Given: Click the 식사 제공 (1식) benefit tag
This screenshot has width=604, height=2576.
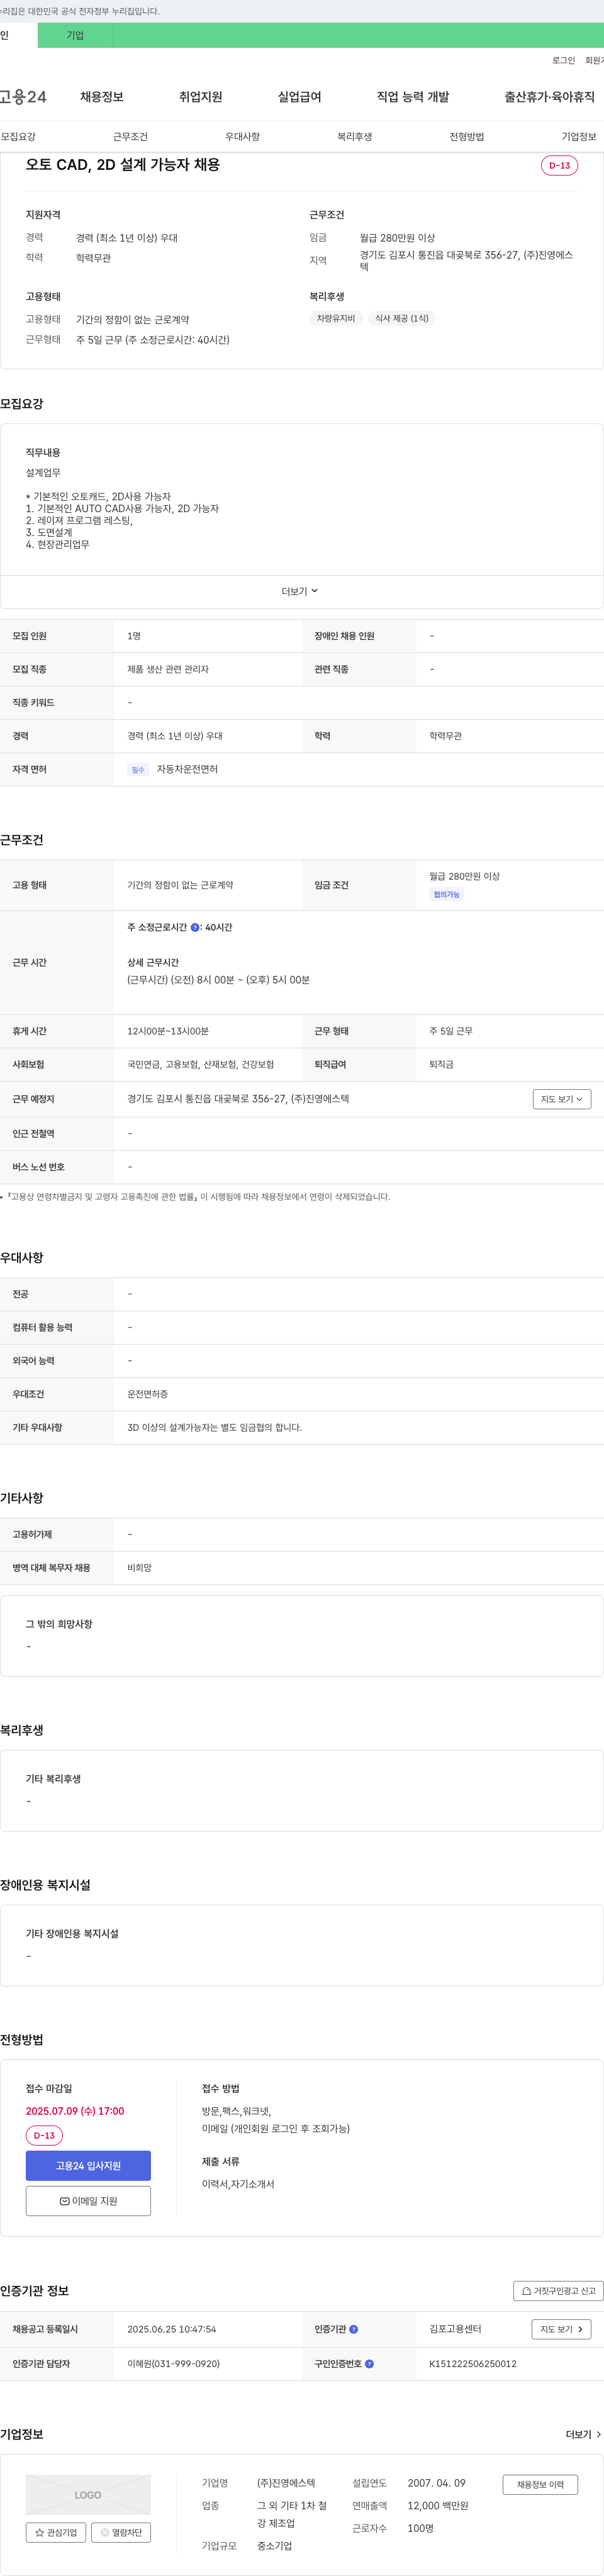Looking at the screenshot, I should 402,318.
